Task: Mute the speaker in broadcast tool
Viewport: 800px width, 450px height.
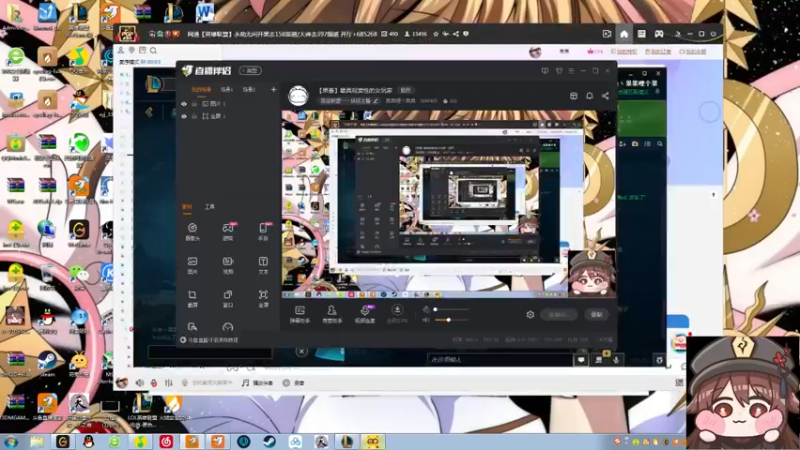Action: click(x=426, y=320)
